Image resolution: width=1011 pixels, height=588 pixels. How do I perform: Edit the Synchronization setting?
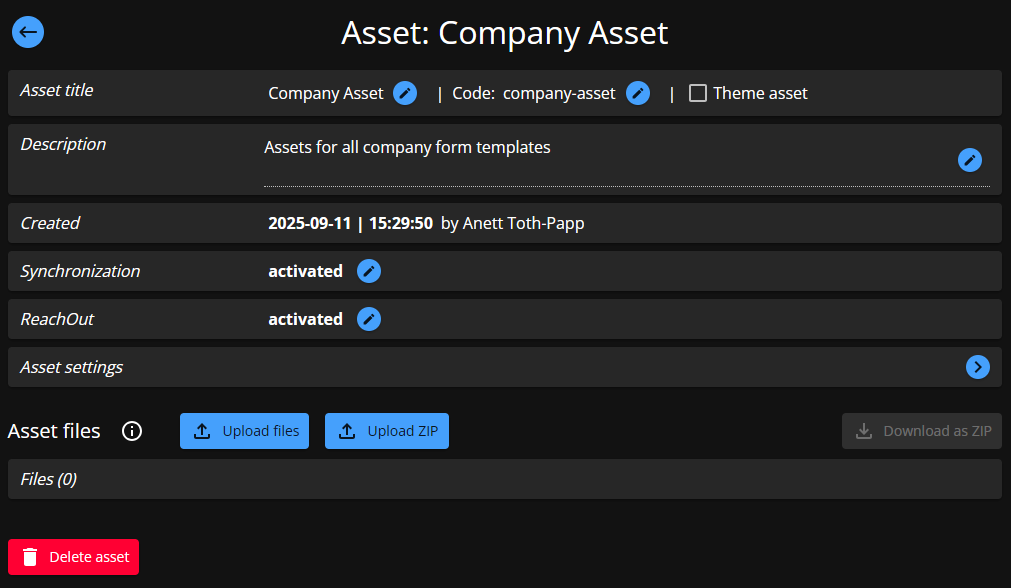point(369,271)
